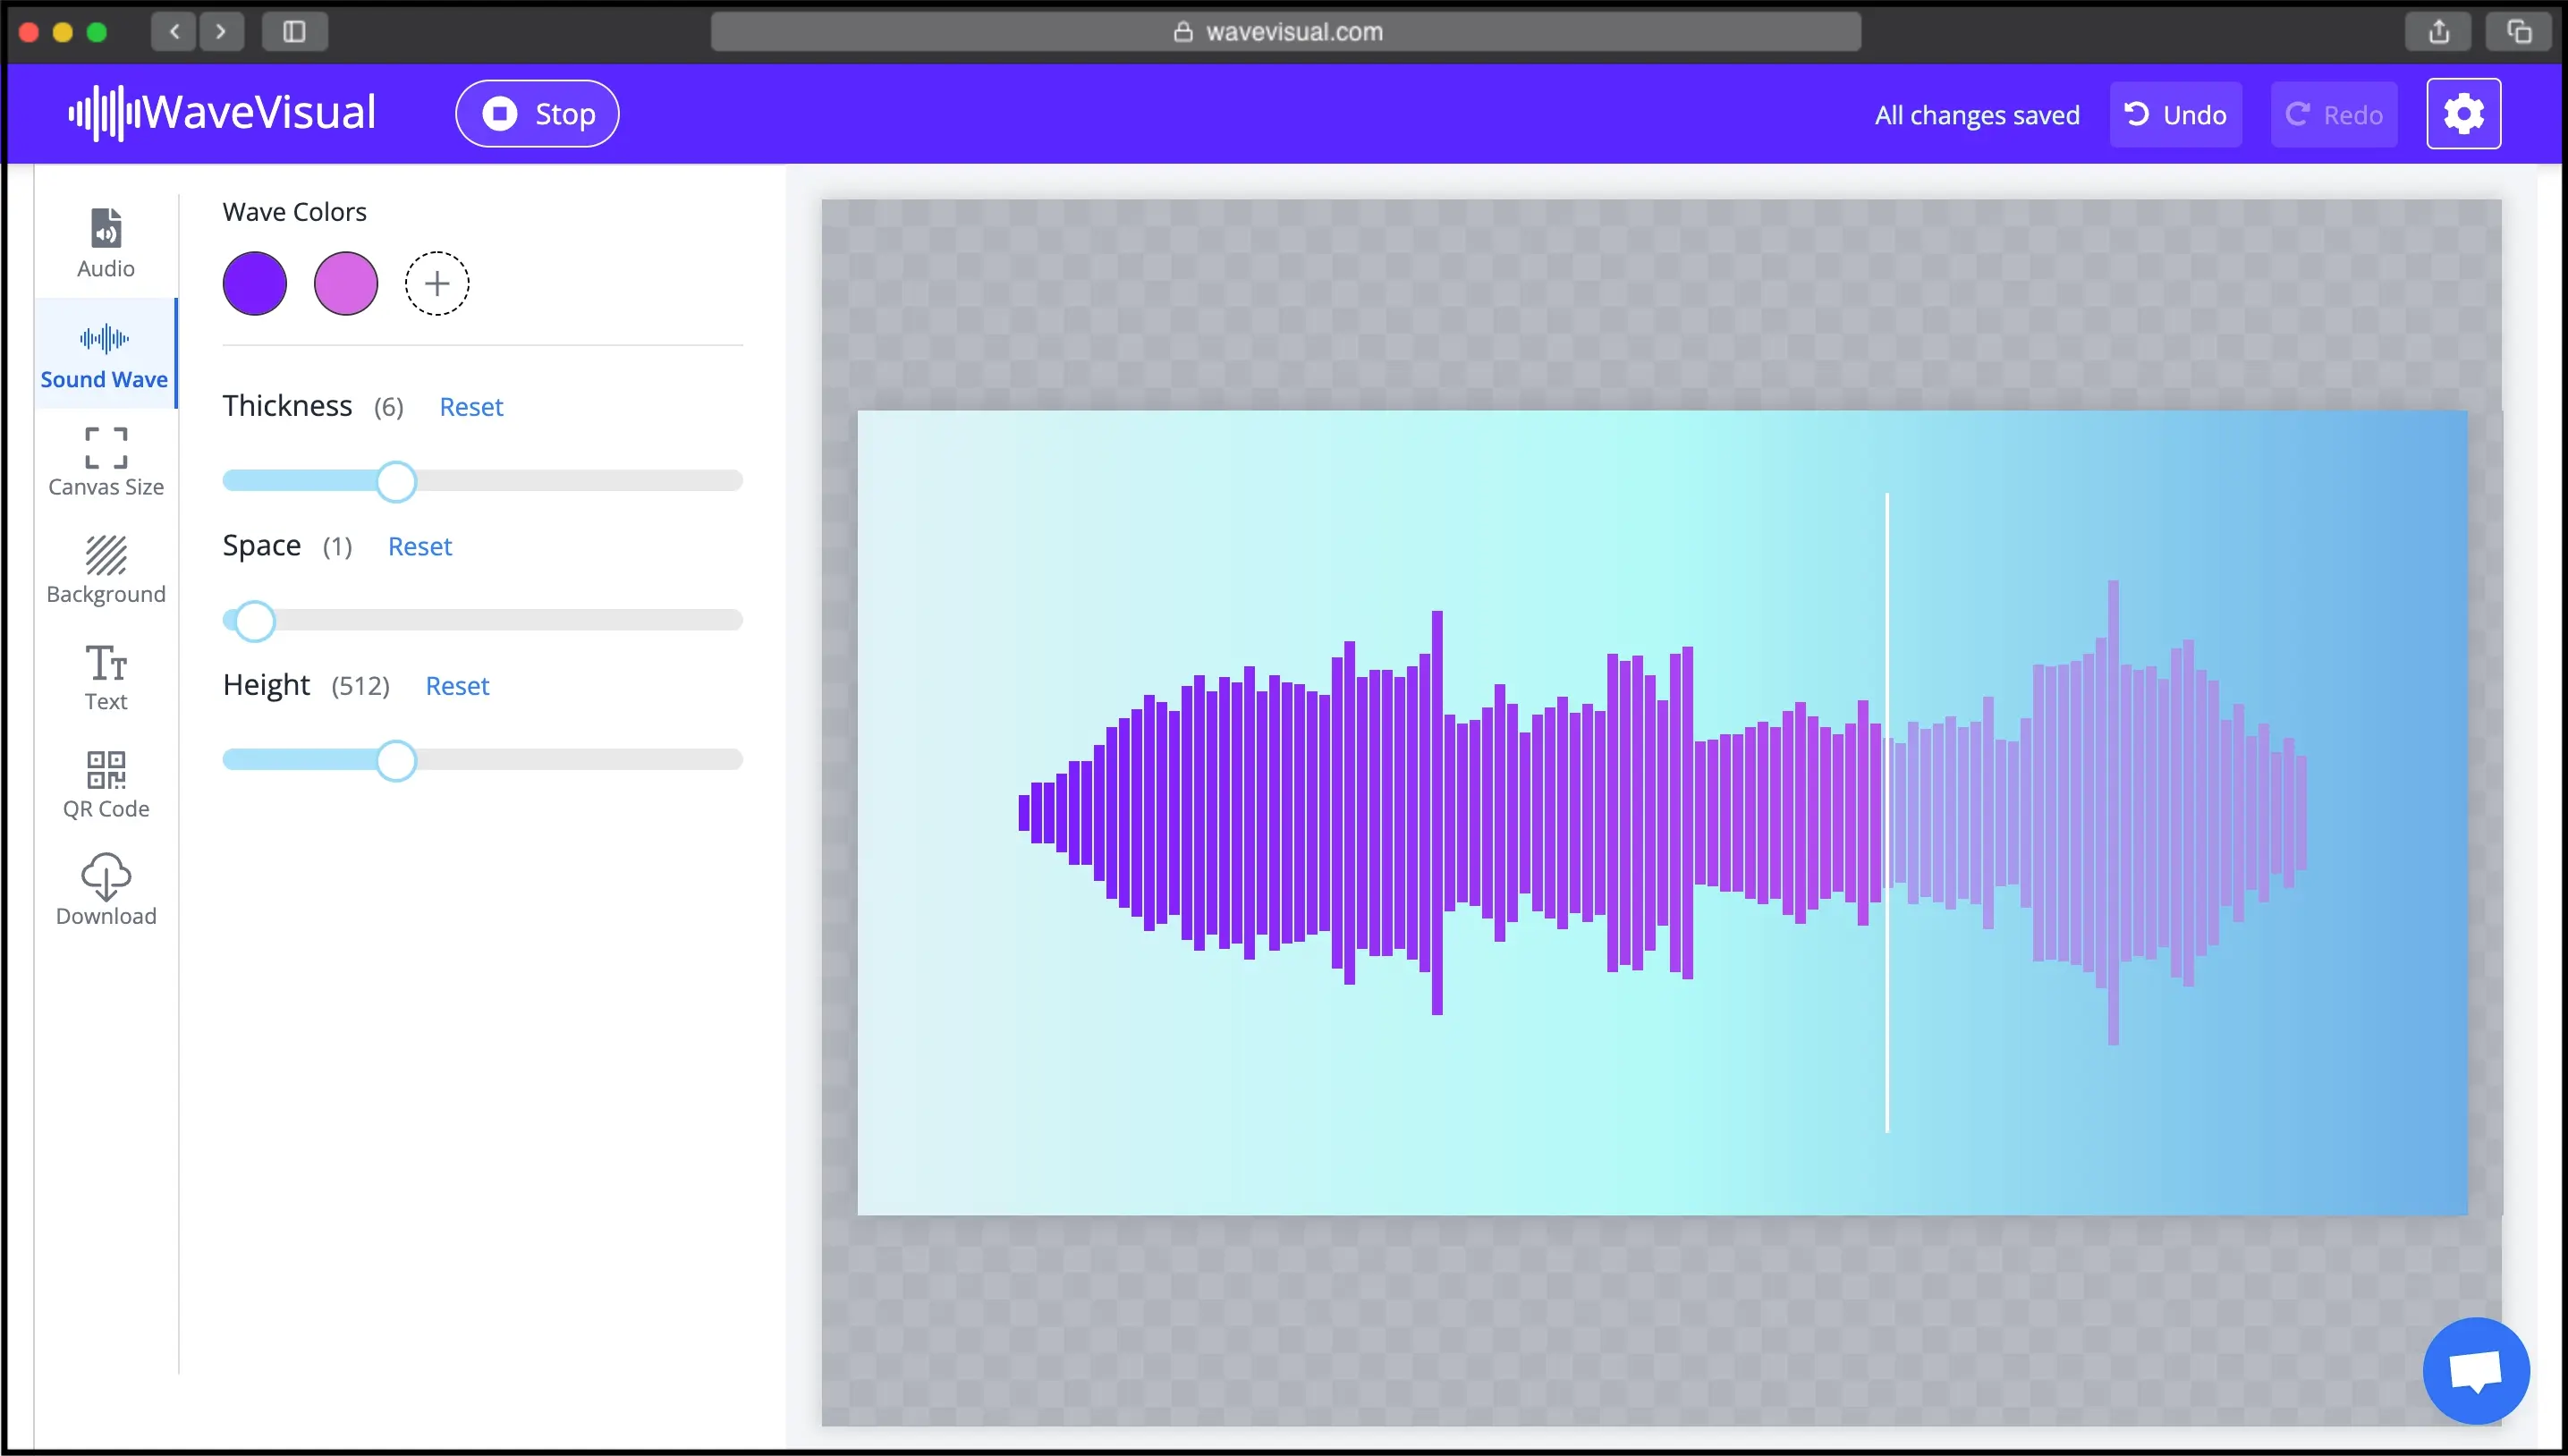The width and height of the screenshot is (2568, 1456).
Task: Select the Sound Wave panel
Action: (x=104, y=355)
